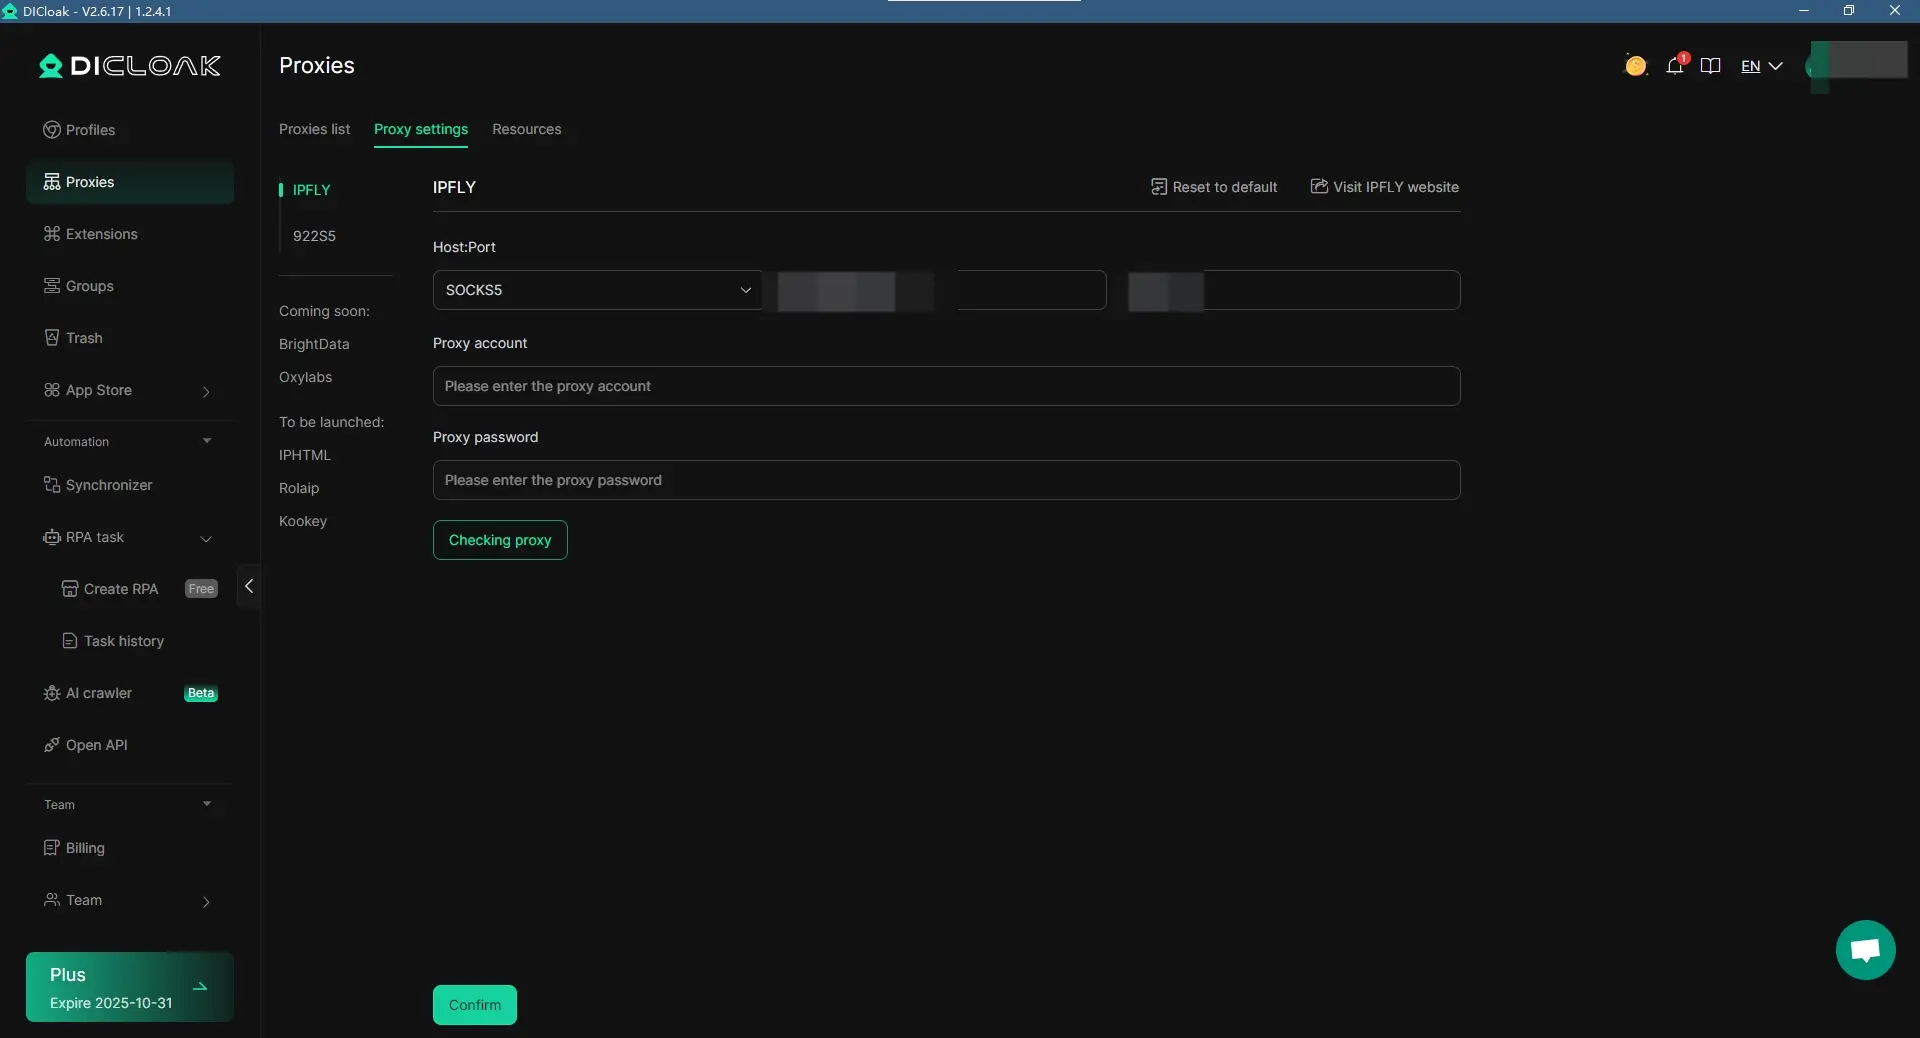Open the documentation book icon
The image size is (1920, 1038).
coord(1711,66)
